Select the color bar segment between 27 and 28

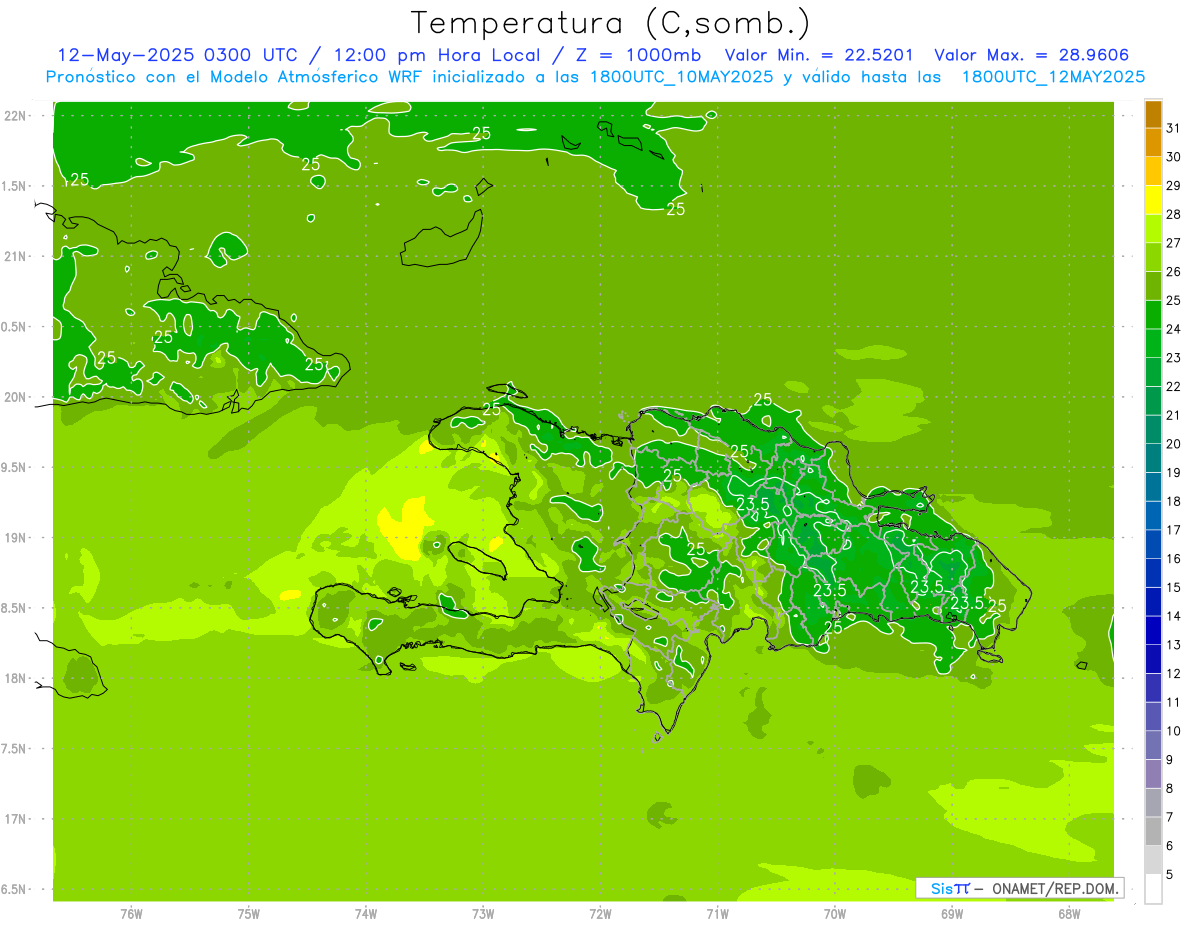(x=1153, y=229)
